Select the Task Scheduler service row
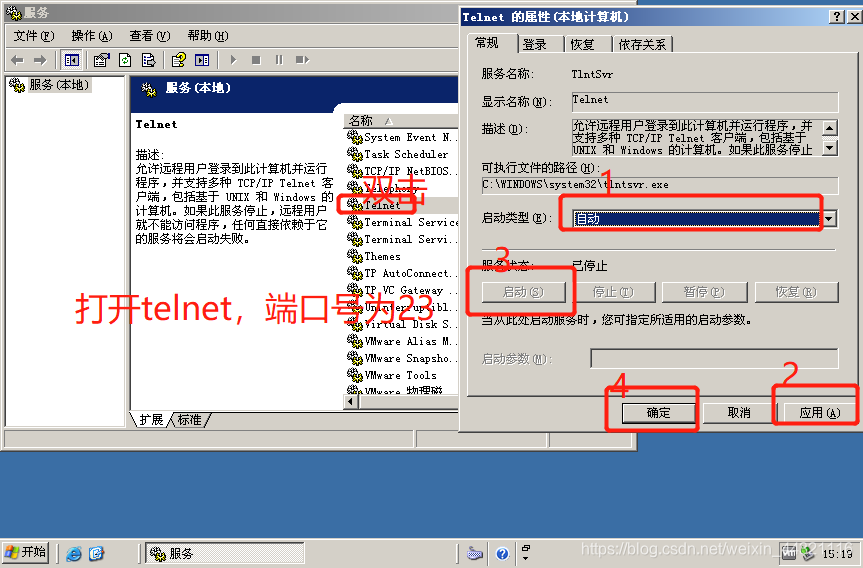Image resolution: width=863 pixels, height=568 pixels. 401,155
